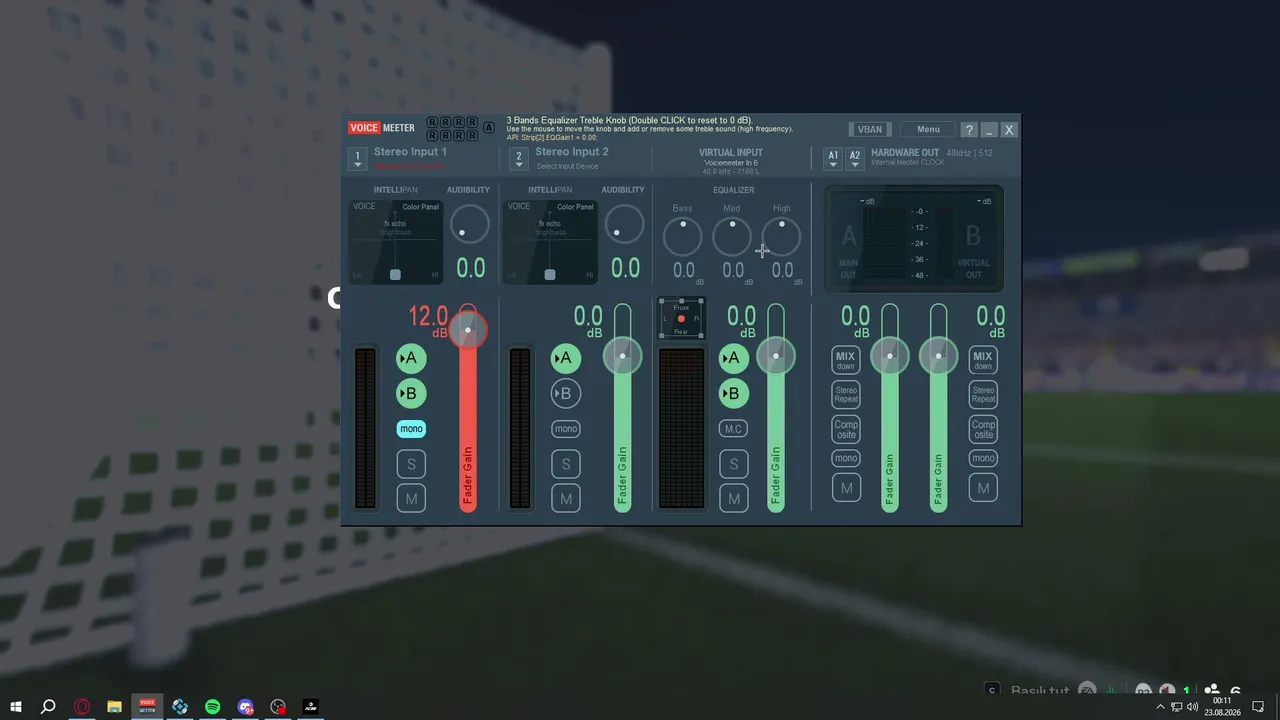Click the Stereo Input 2 Audibility knob

pyautogui.click(x=624, y=225)
